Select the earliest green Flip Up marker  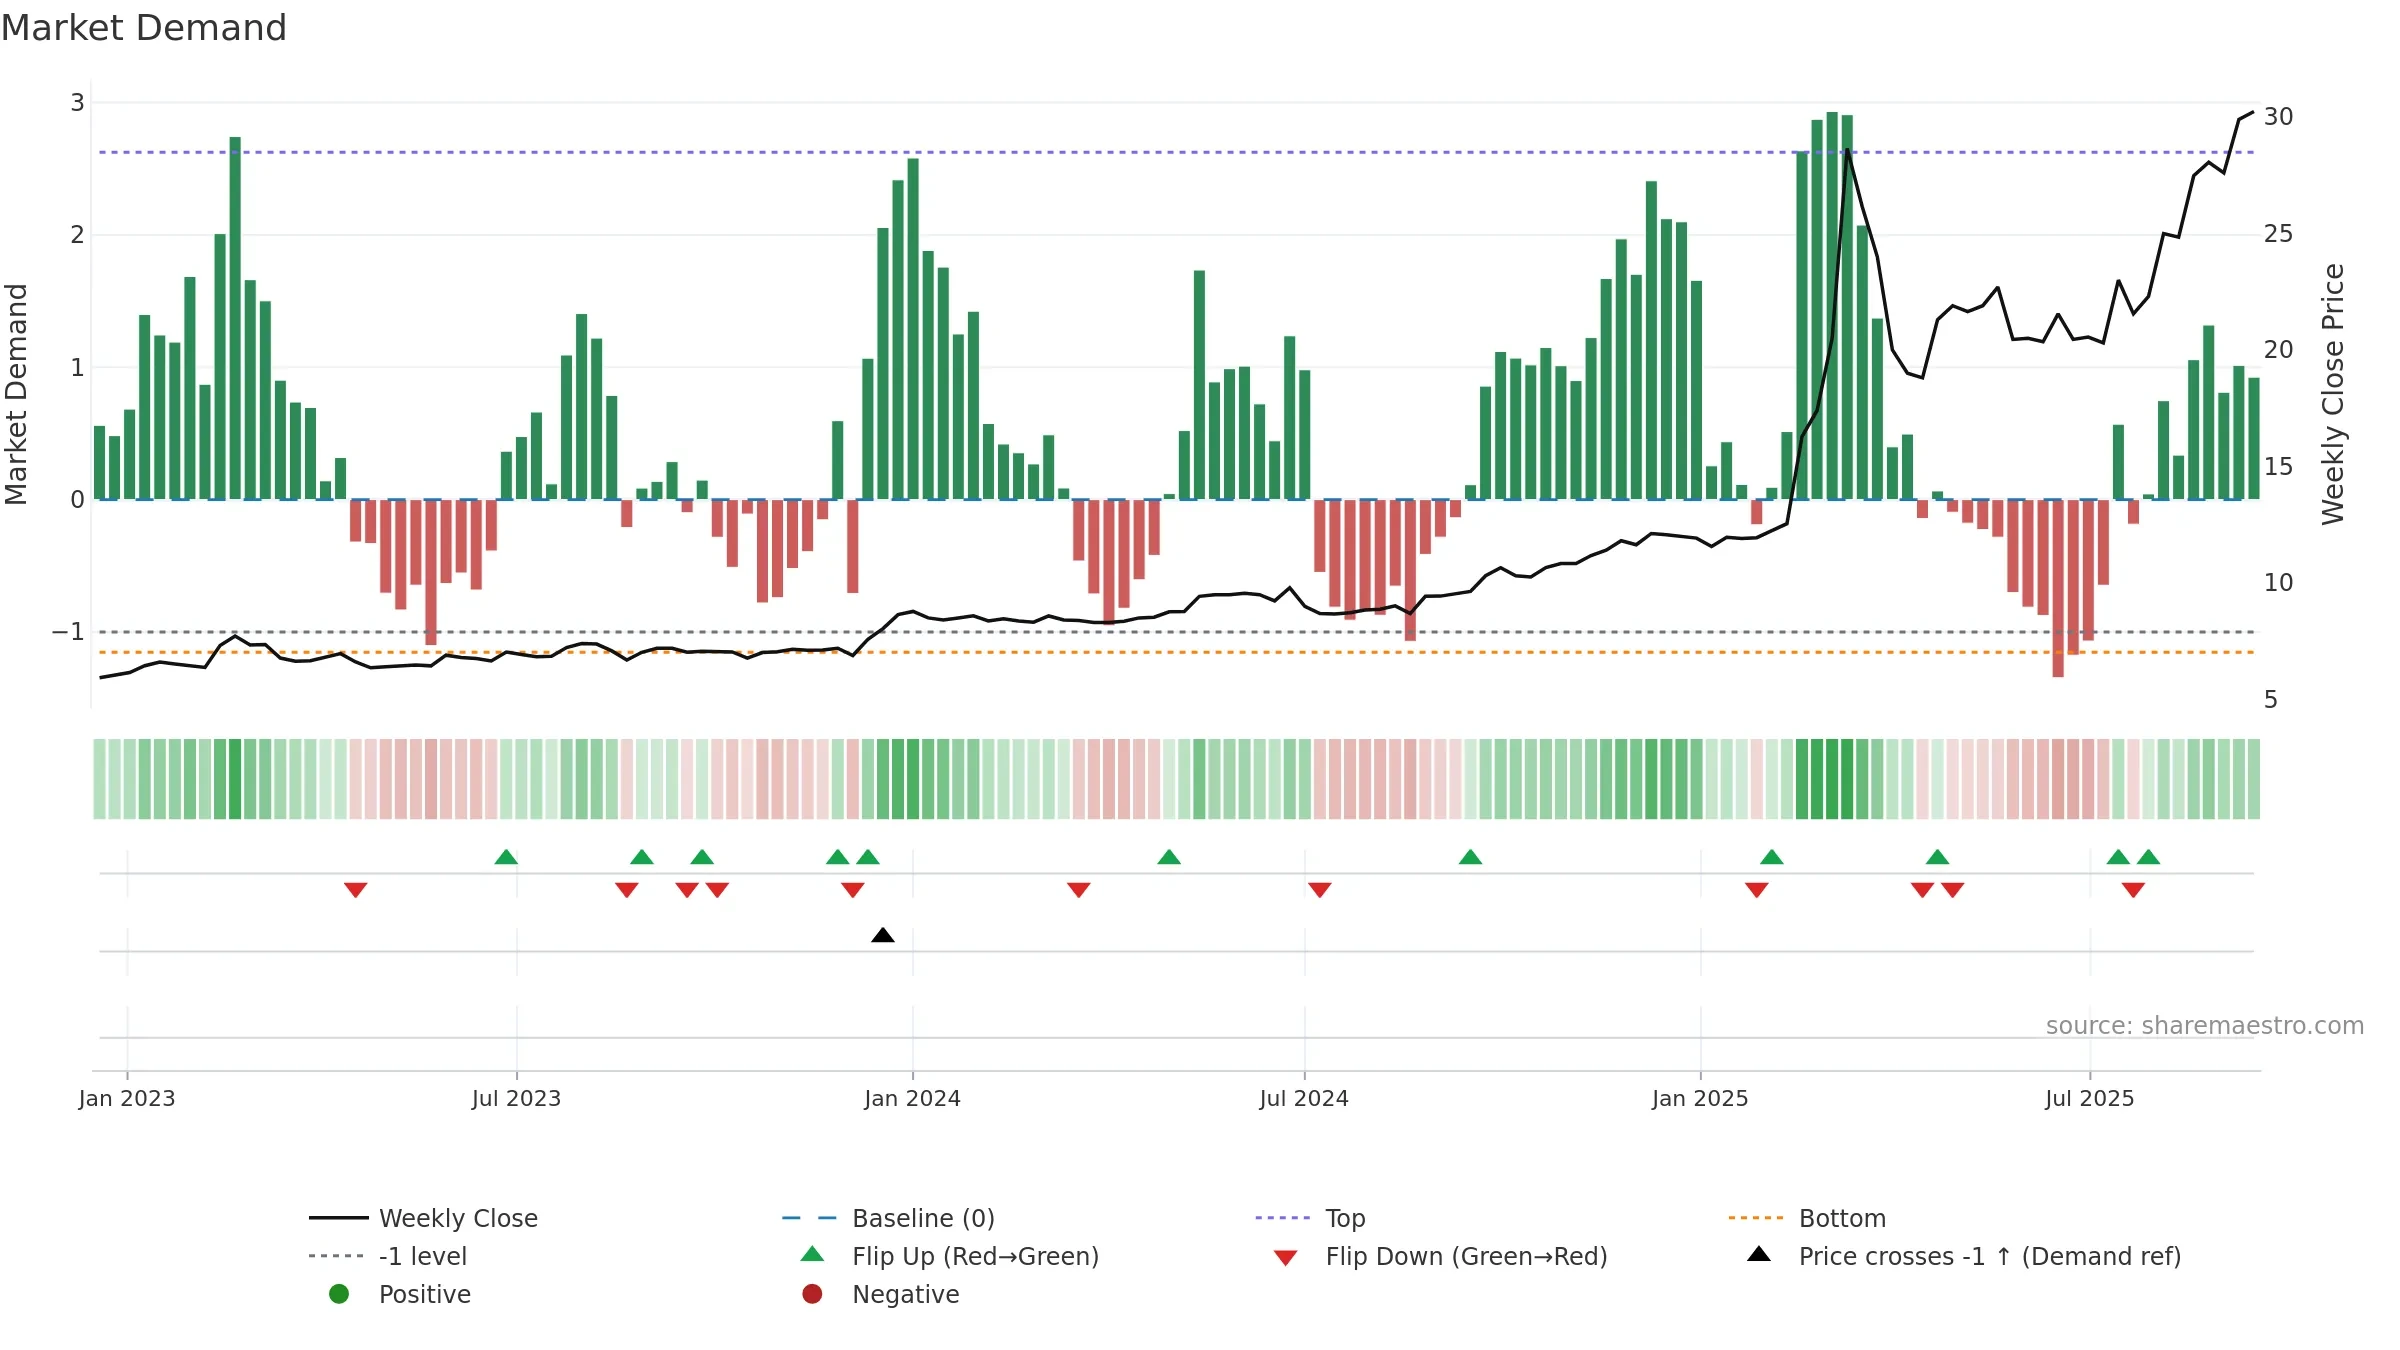[x=506, y=857]
